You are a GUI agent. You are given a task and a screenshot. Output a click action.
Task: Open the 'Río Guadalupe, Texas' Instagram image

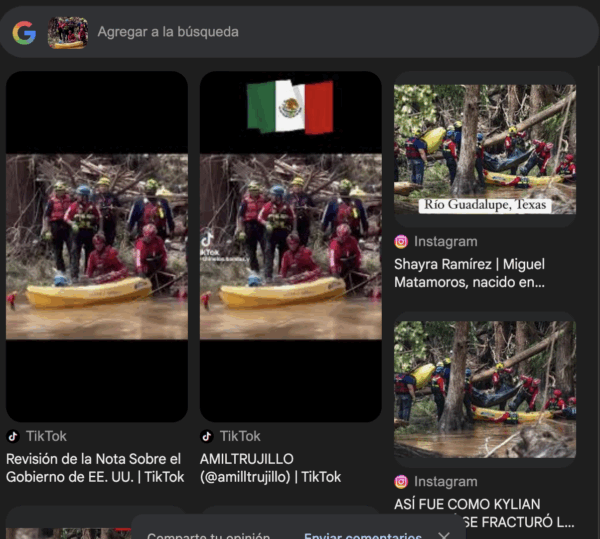click(x=485, y=149)
